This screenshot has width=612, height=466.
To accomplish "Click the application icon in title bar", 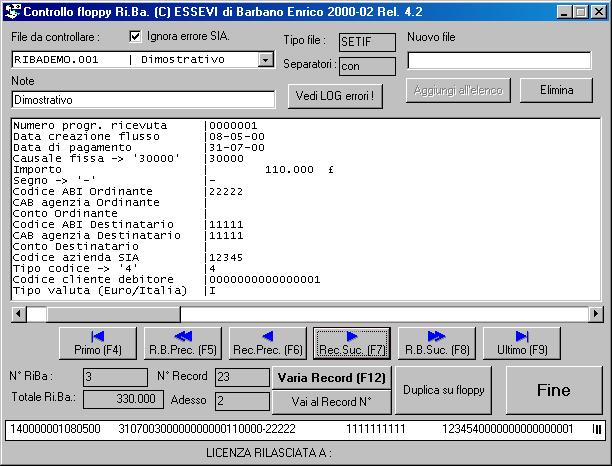I will tap(12, 11).
